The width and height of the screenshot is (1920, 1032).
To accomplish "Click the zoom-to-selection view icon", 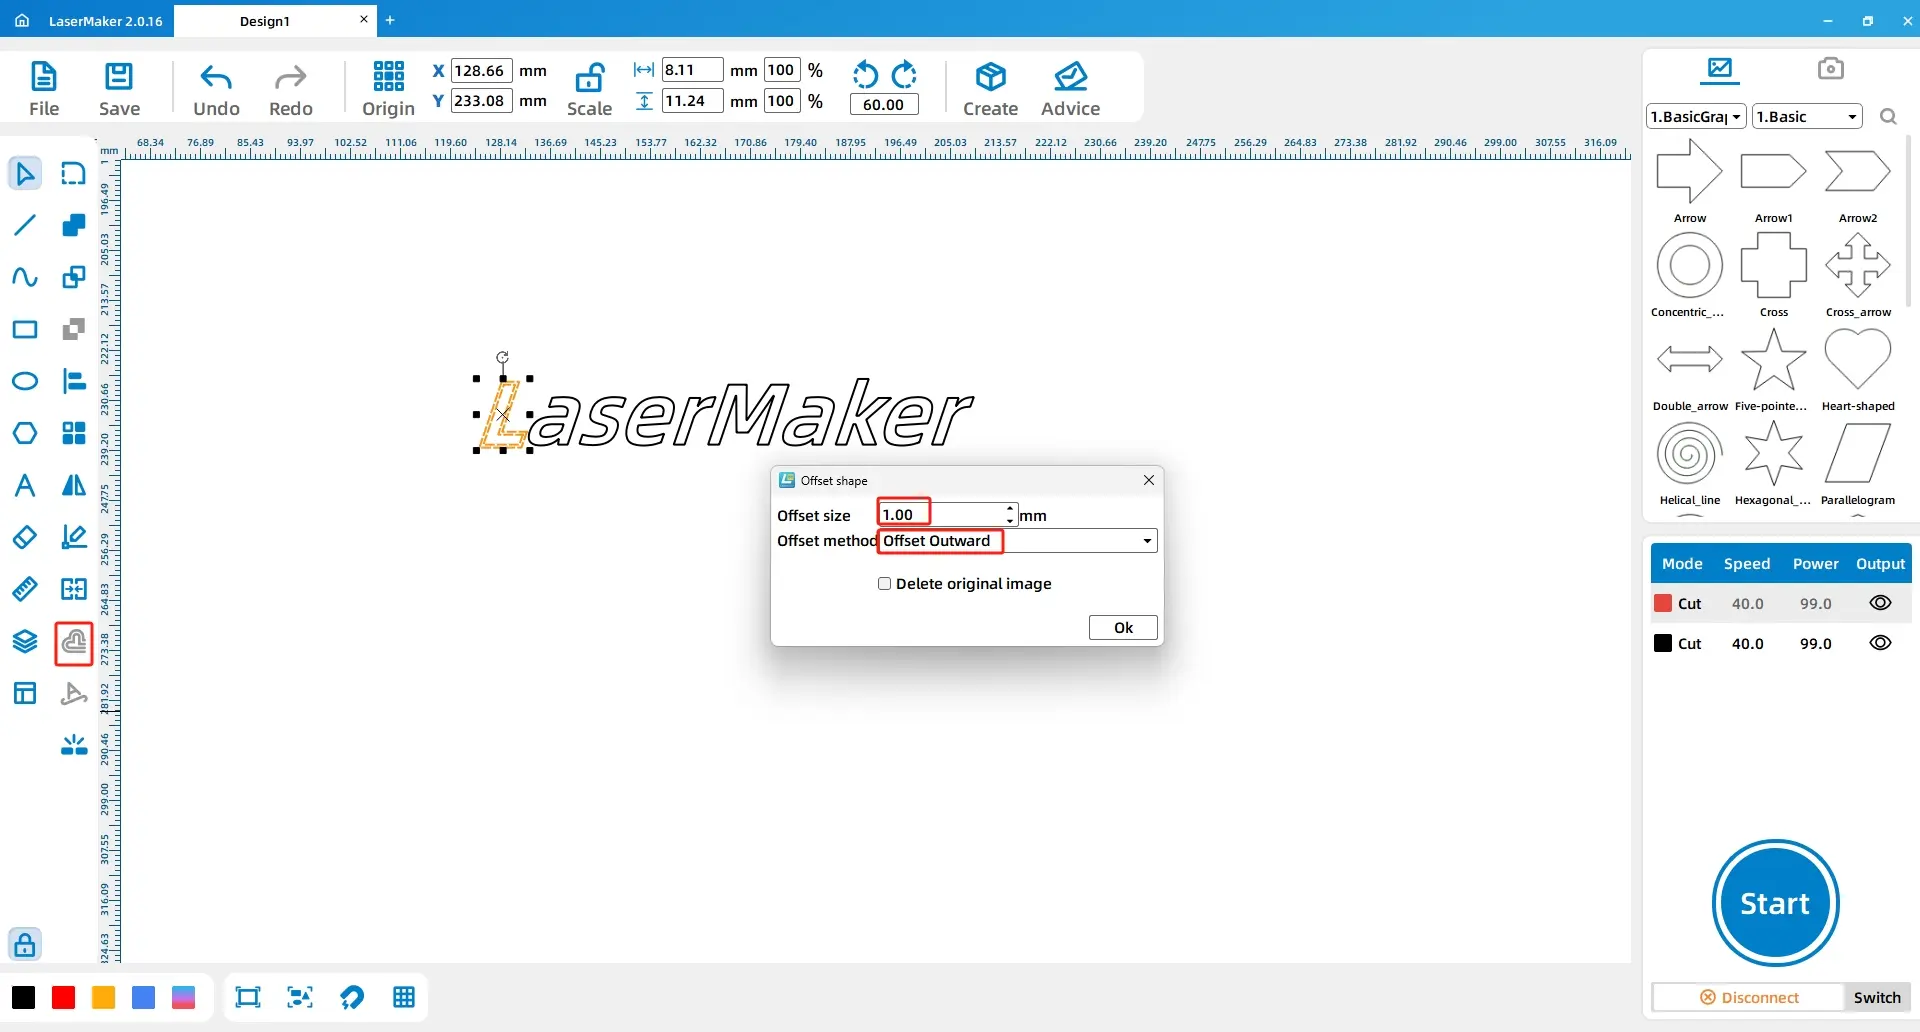I will pos(300,997).
